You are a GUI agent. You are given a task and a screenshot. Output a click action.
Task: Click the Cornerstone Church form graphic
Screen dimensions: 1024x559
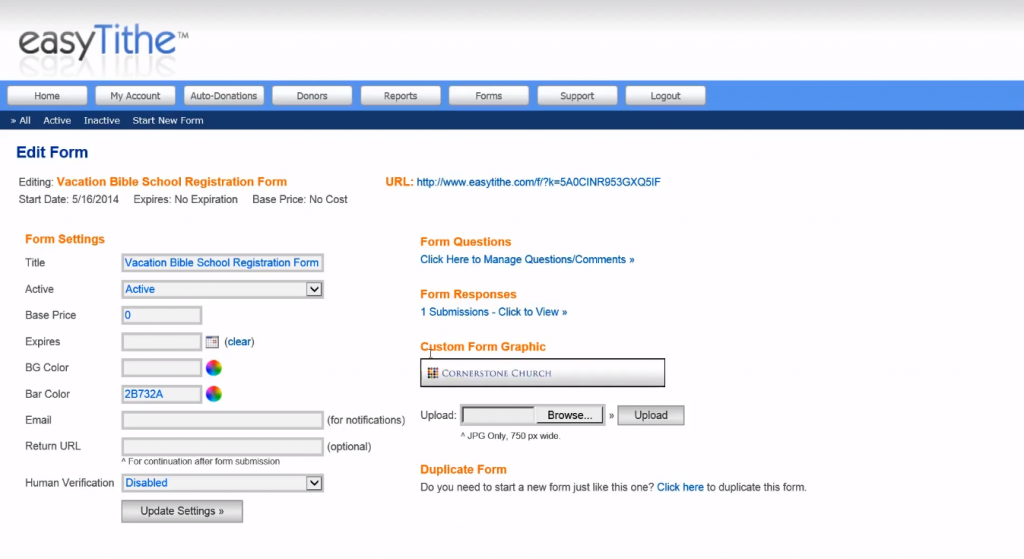(542, 373)
